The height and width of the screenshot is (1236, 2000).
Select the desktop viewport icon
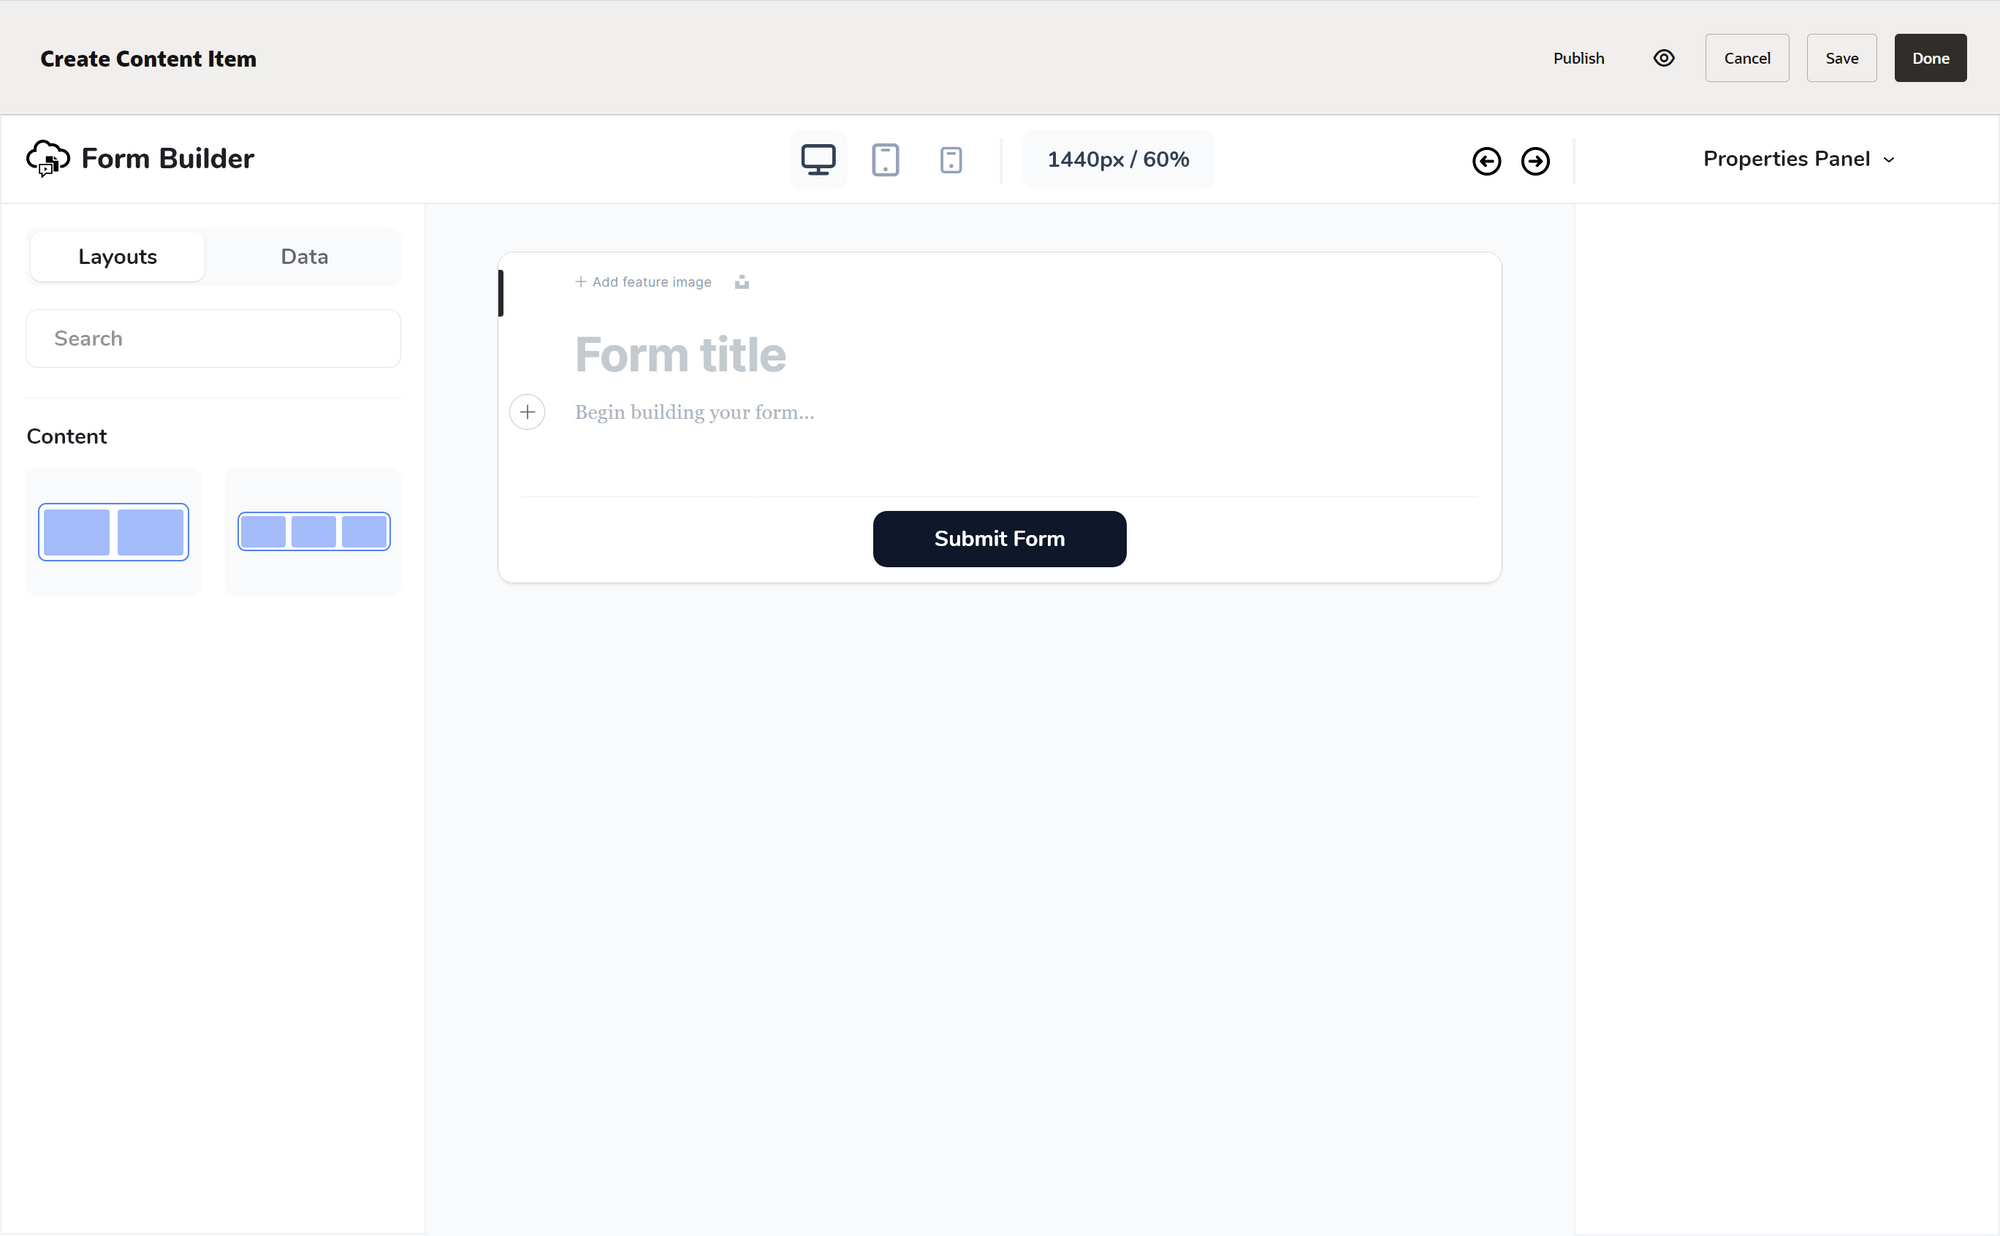[818, 160]
